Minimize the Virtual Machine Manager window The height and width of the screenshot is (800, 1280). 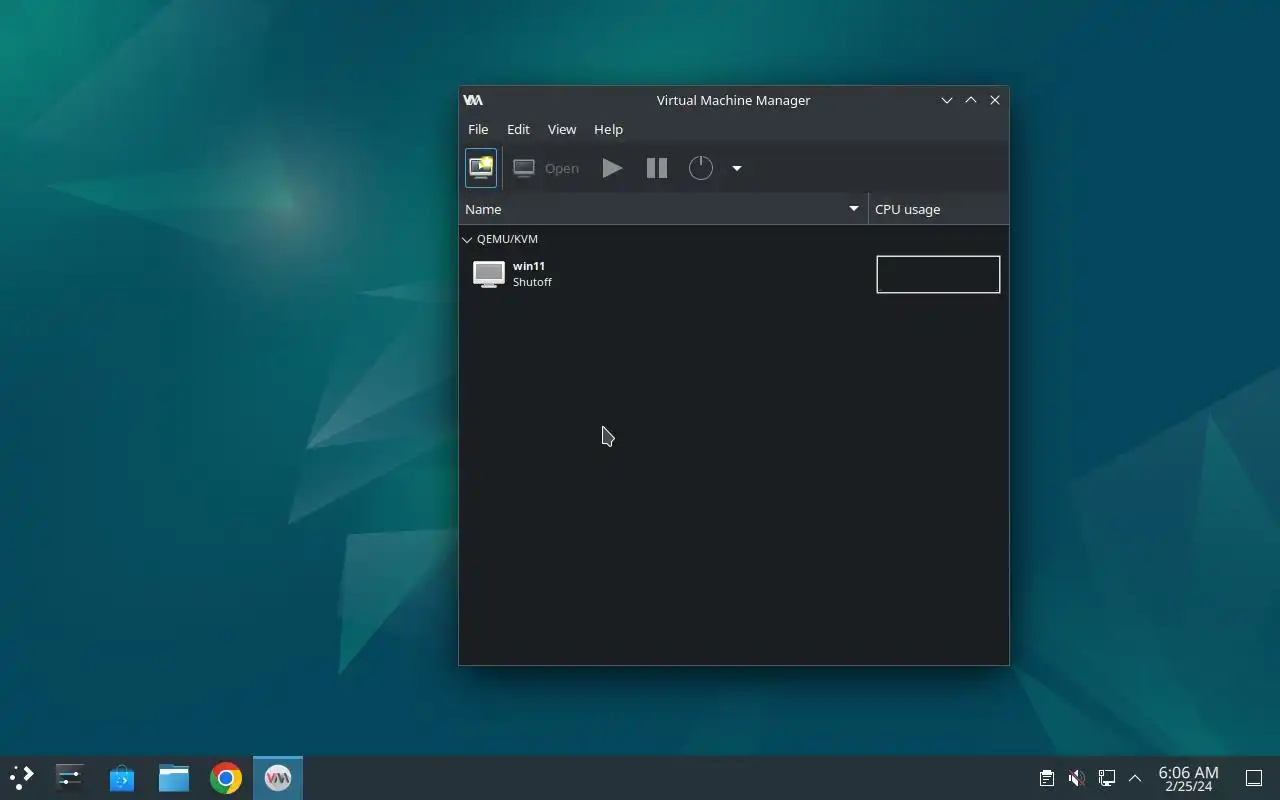click(x=946, y=100)
